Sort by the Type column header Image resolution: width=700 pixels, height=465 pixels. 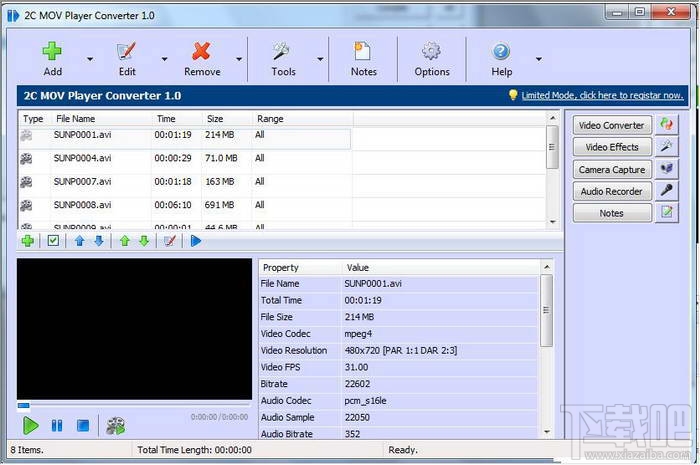coord(33,119)
